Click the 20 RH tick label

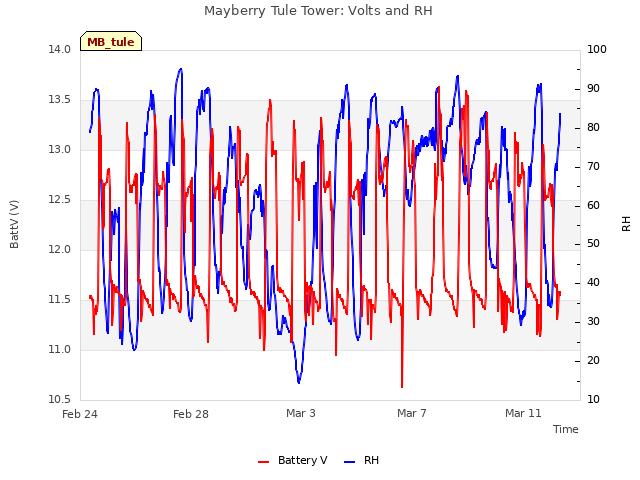pyautogui.click(x=593, y=360)
